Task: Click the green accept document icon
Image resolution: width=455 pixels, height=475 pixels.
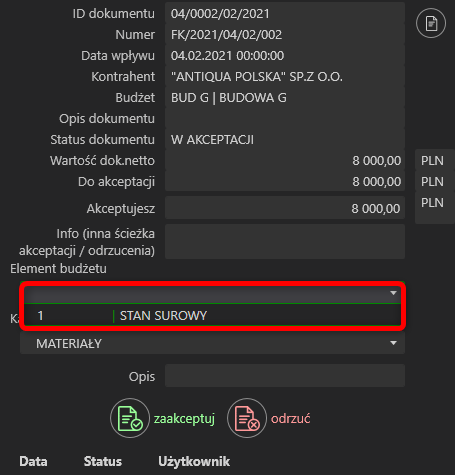Action: pos(130,418)
